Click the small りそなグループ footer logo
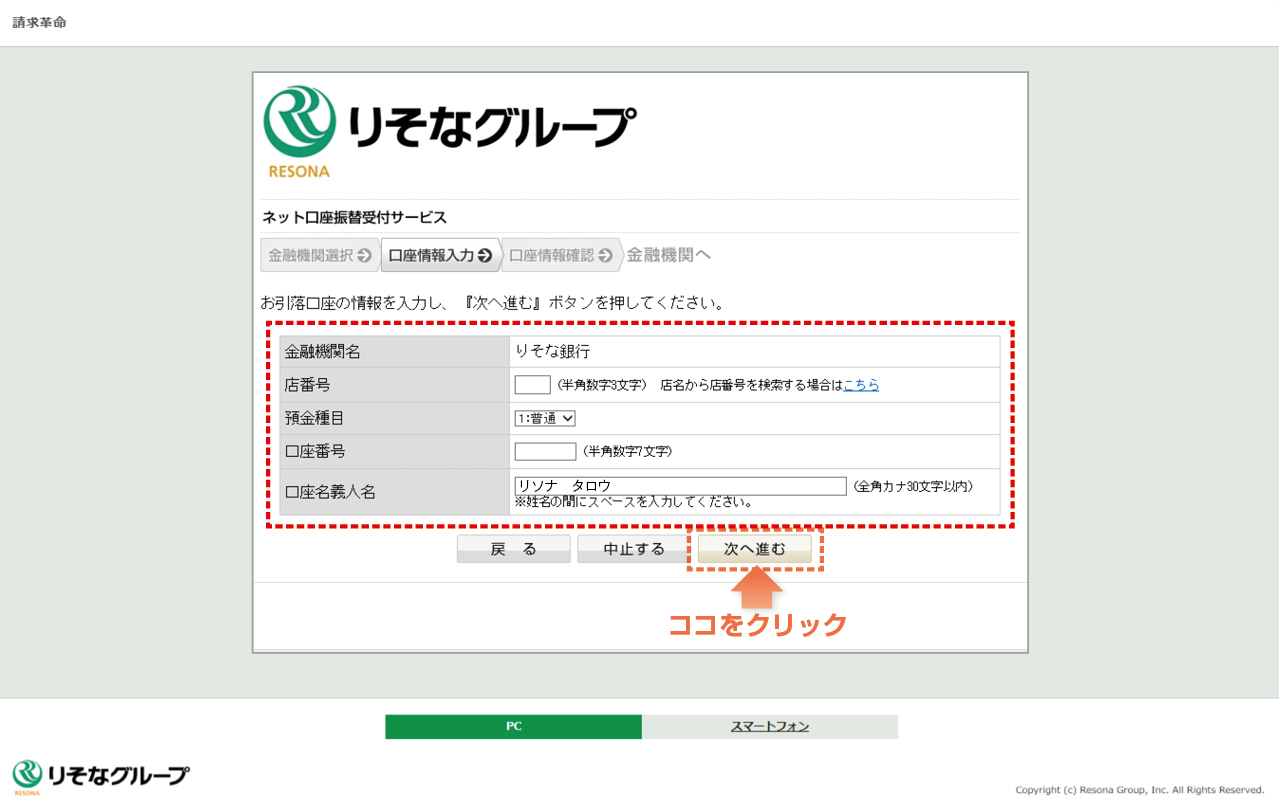This screenshot has height=804, width=1279. click(100, 777)
